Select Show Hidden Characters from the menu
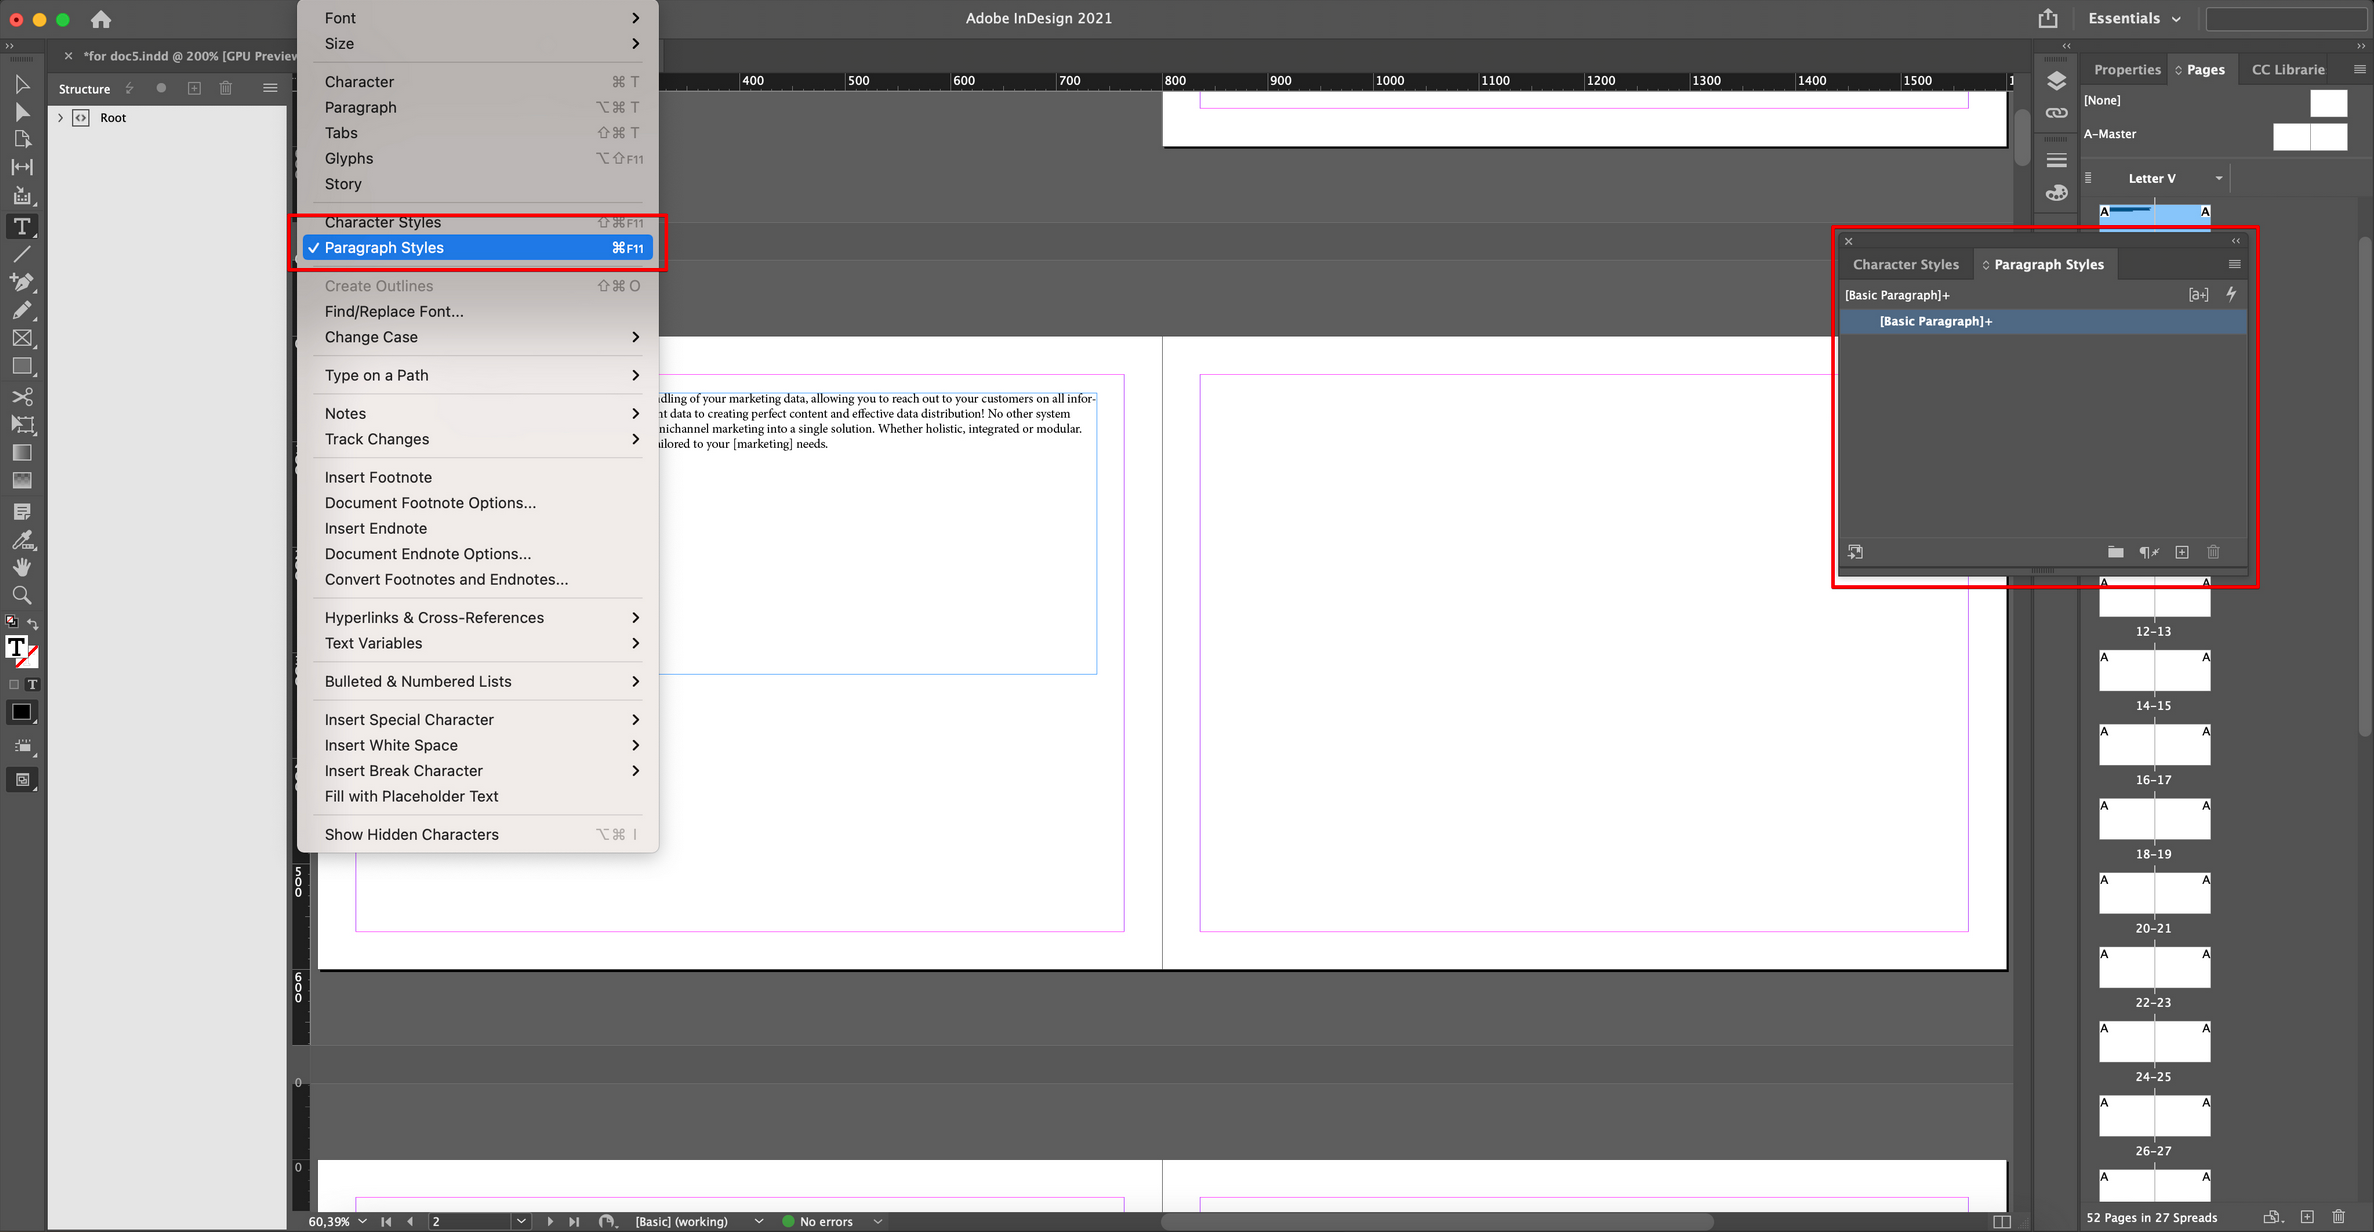Viewport: 2374px width, 1232px height. (411, 834)
